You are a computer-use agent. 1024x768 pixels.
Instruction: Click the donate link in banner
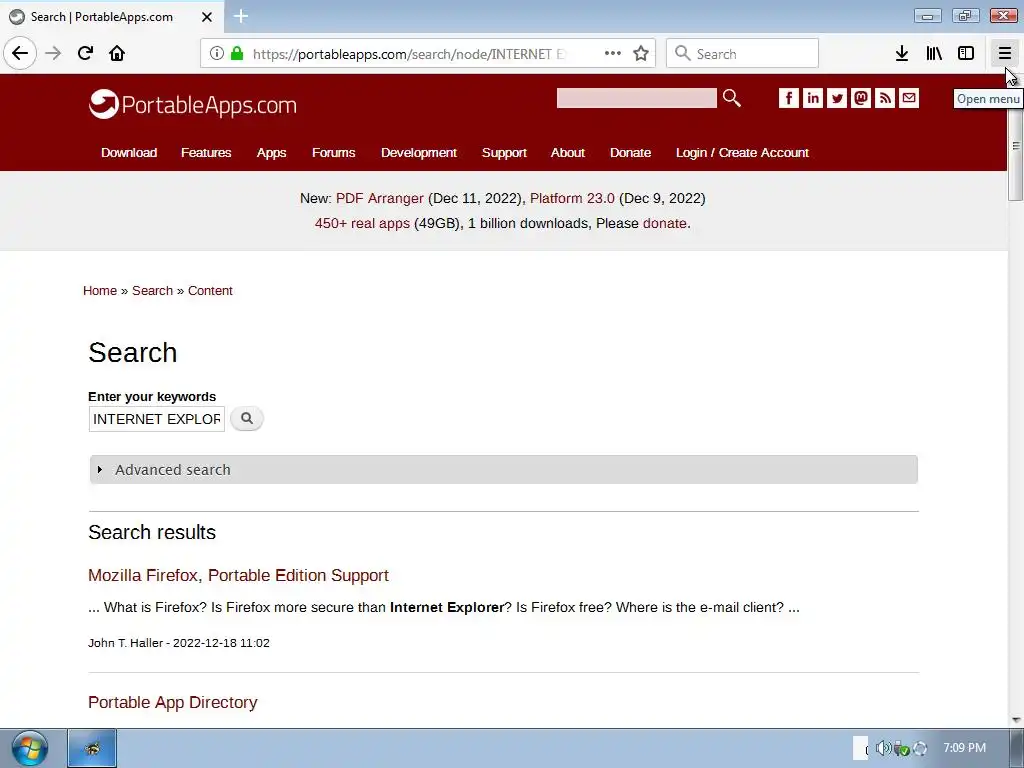pos(665,223)
